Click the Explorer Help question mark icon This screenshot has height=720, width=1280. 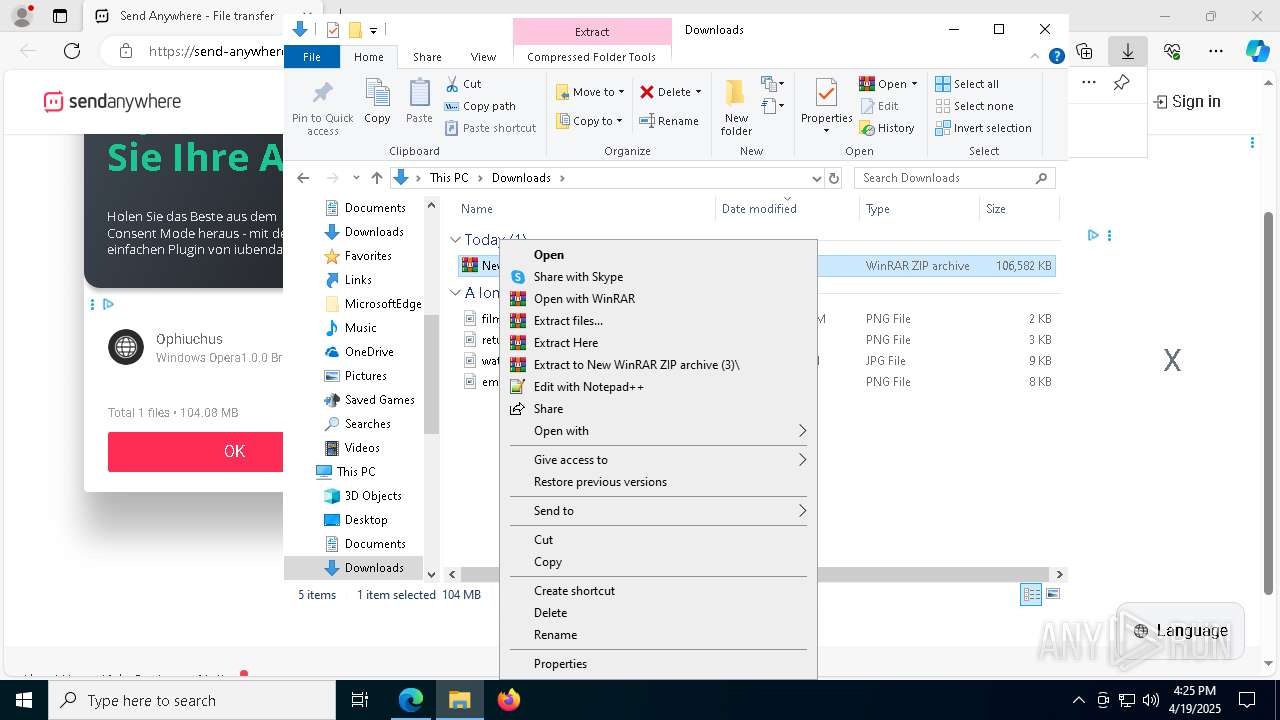tap(1056, 56)
